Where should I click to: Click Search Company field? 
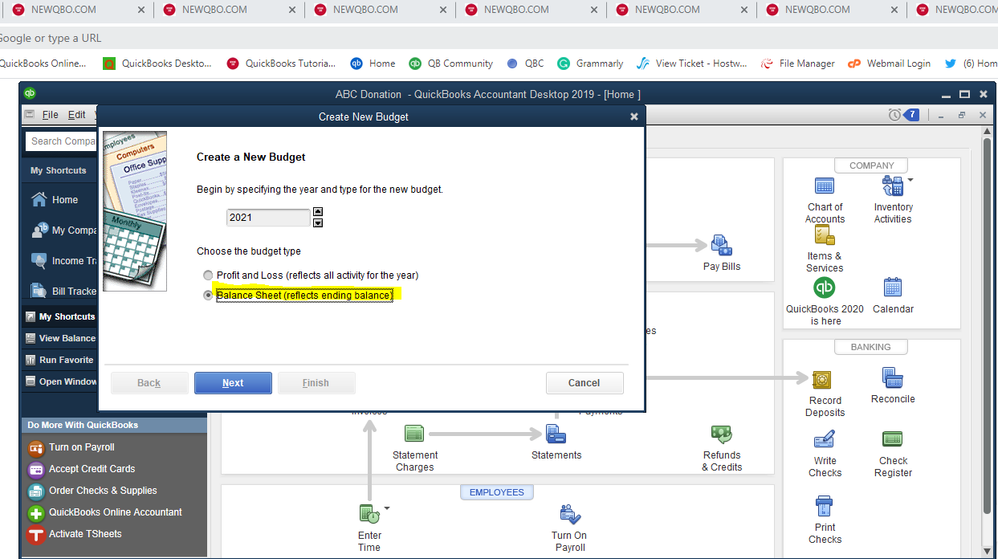tap(62, 141)
